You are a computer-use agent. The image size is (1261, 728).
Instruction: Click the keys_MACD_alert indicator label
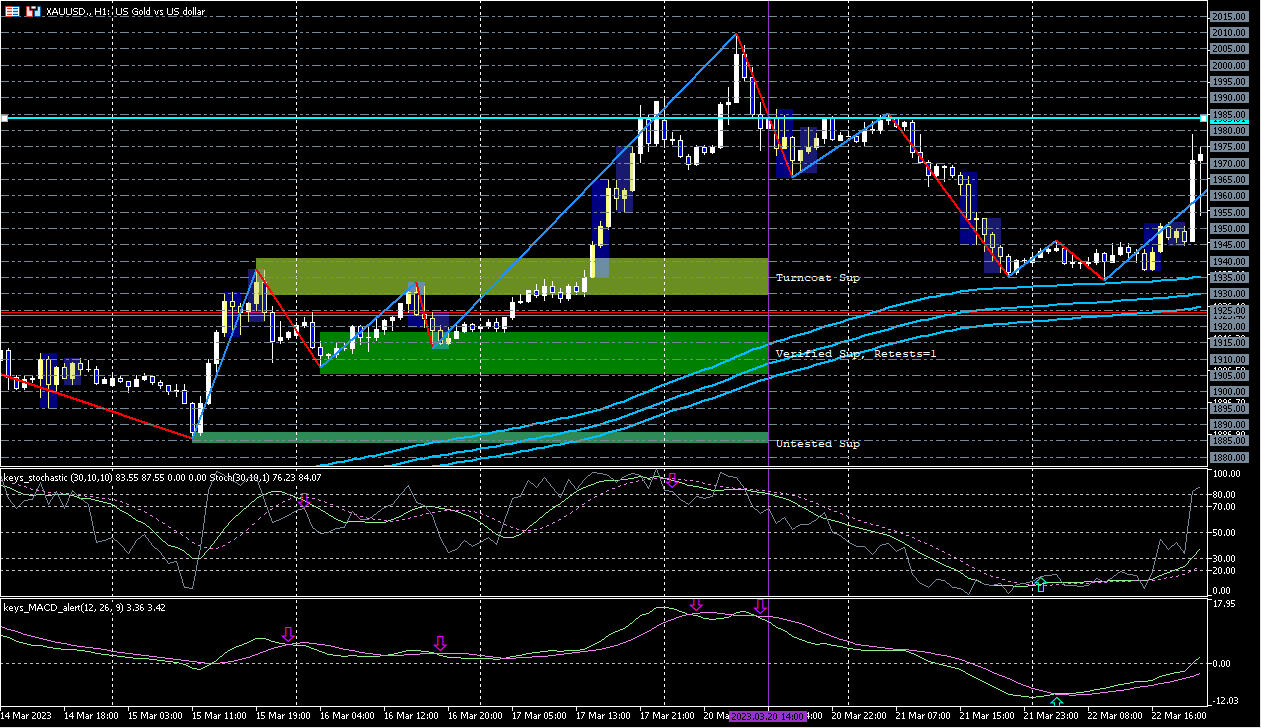(x=85, y=607)
